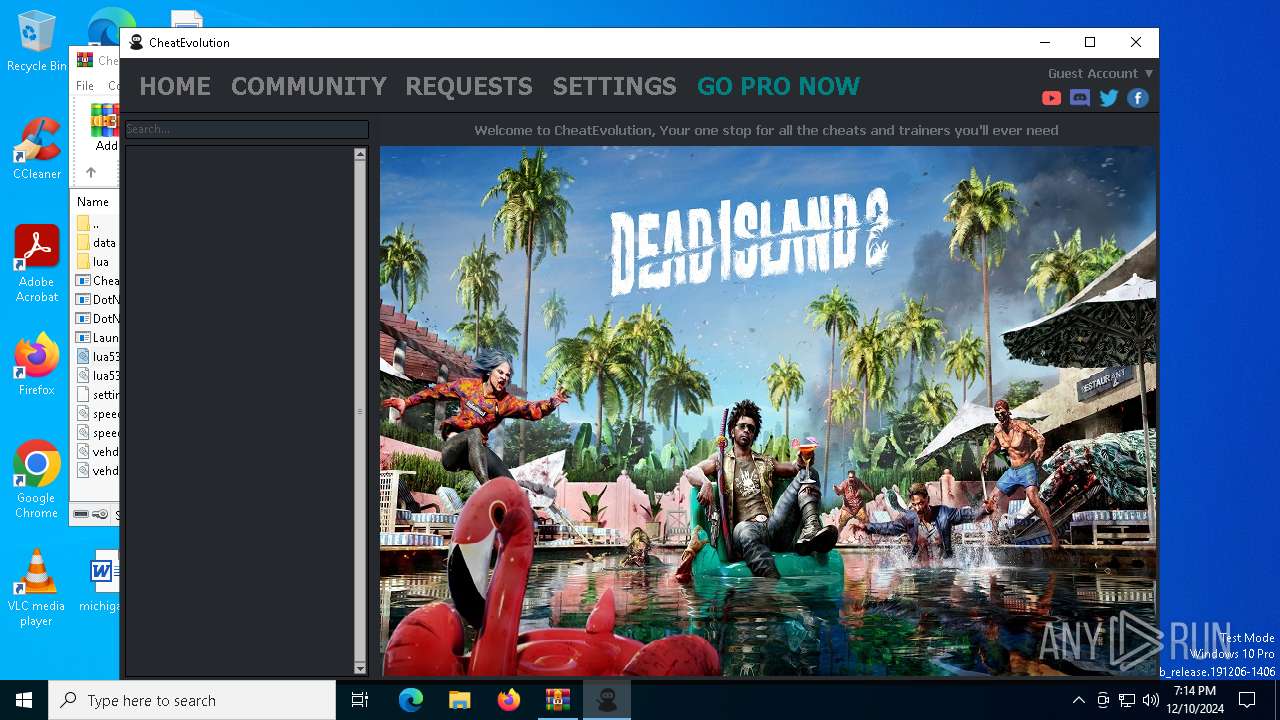Screen dimensions: 1280x720
Task: Select the first lua53 file in WinRAR
Action: pyautogui.click(x=97, y=357)
